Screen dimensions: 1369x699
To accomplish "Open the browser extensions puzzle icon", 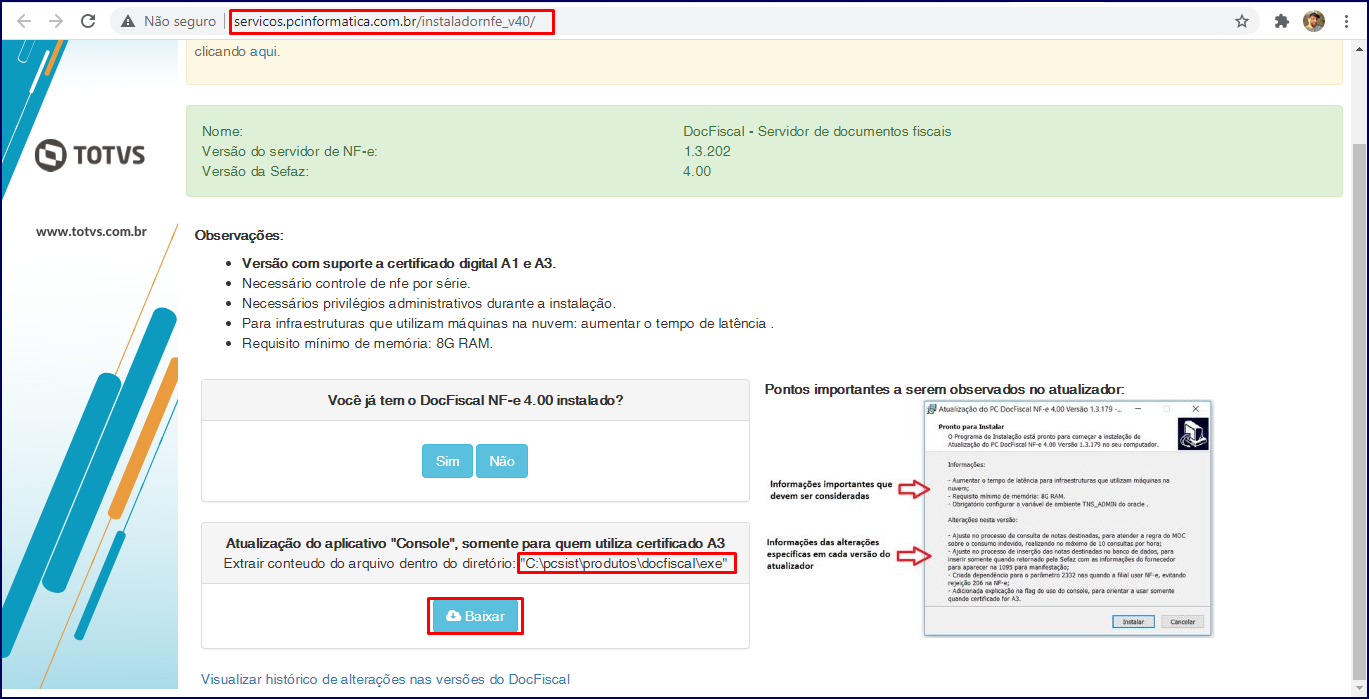I will pyautogui.click(x=1282, y=21).
